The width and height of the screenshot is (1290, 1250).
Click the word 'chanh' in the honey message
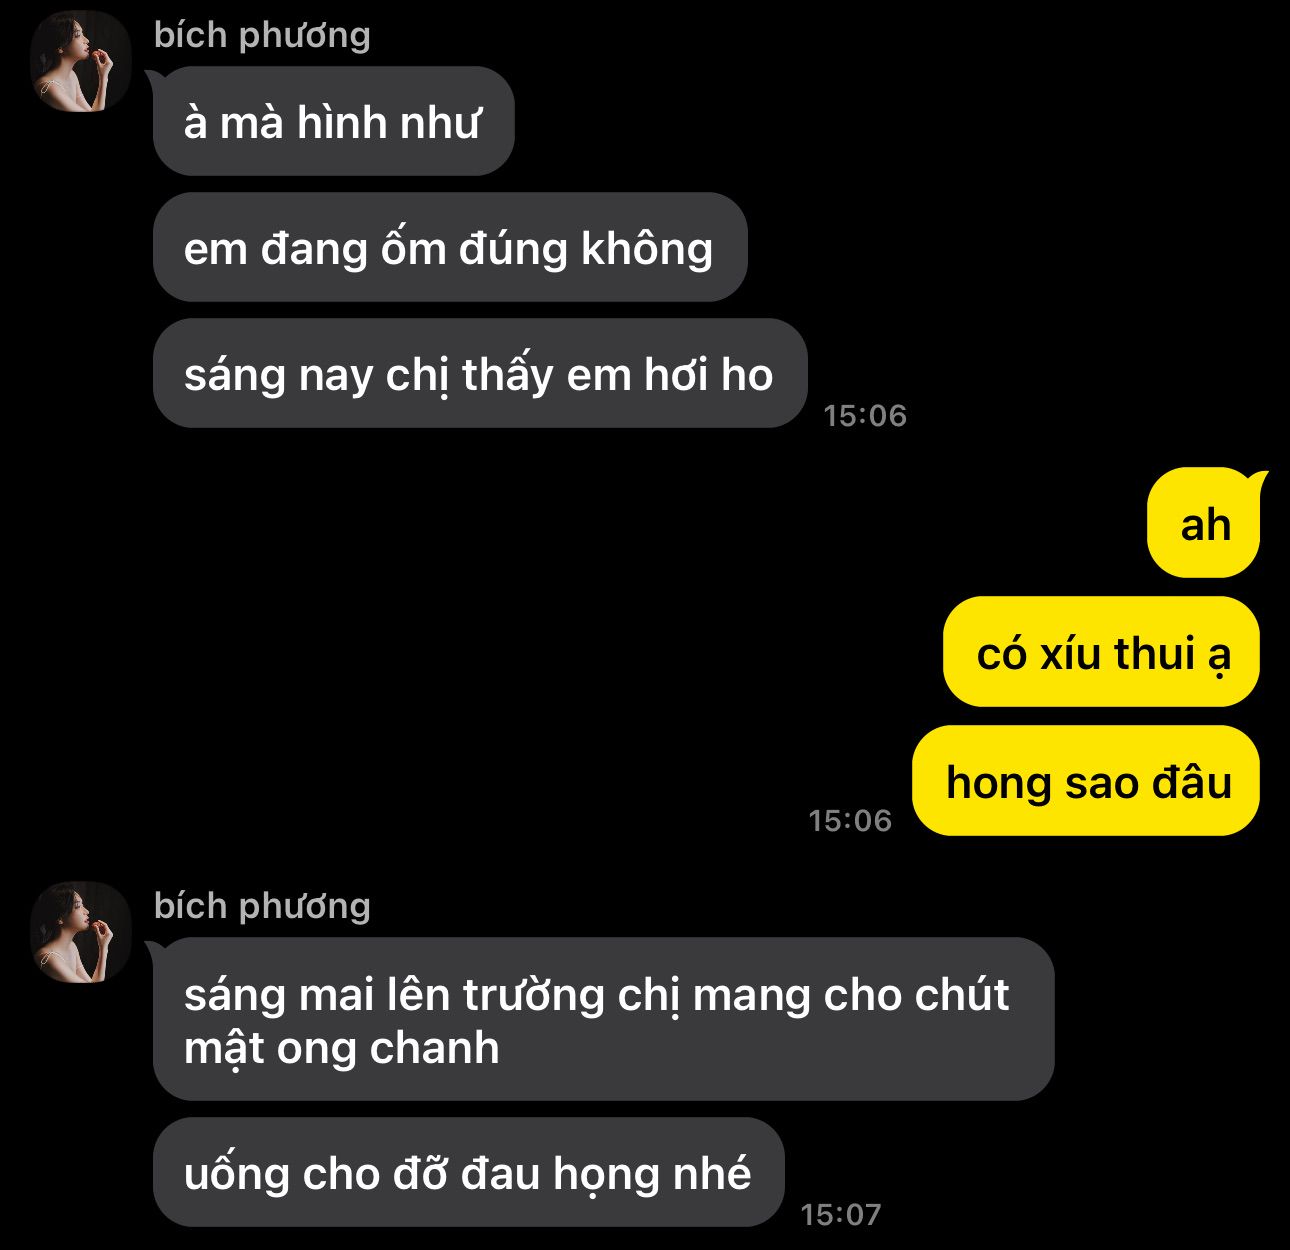point(435,1048)
